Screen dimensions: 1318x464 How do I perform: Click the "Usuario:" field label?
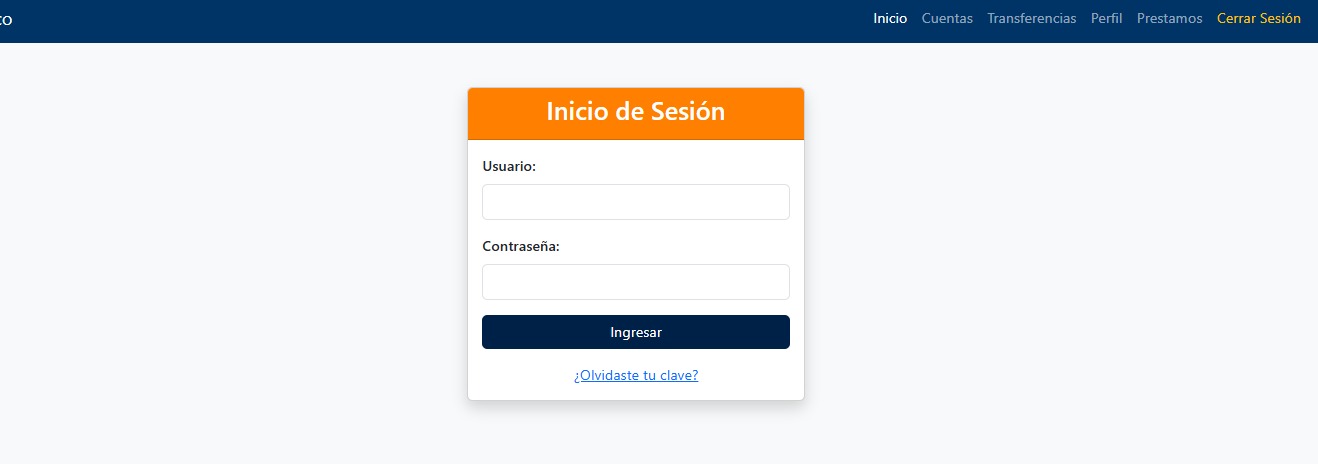(x=509, y=166)
